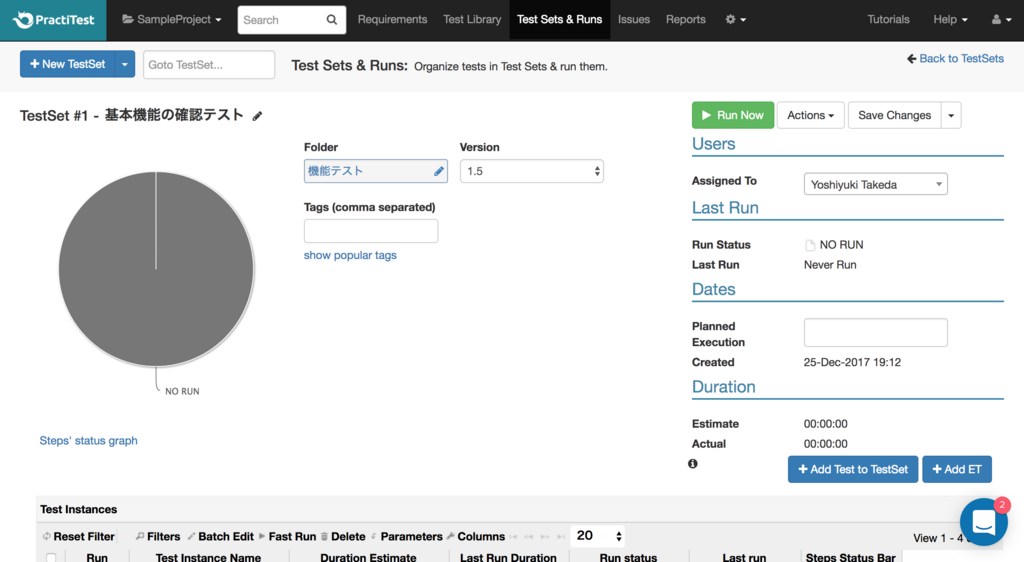Click the duration info icon
The height and width of the screenshot is (562, 1024).
[x=693, y=463]
